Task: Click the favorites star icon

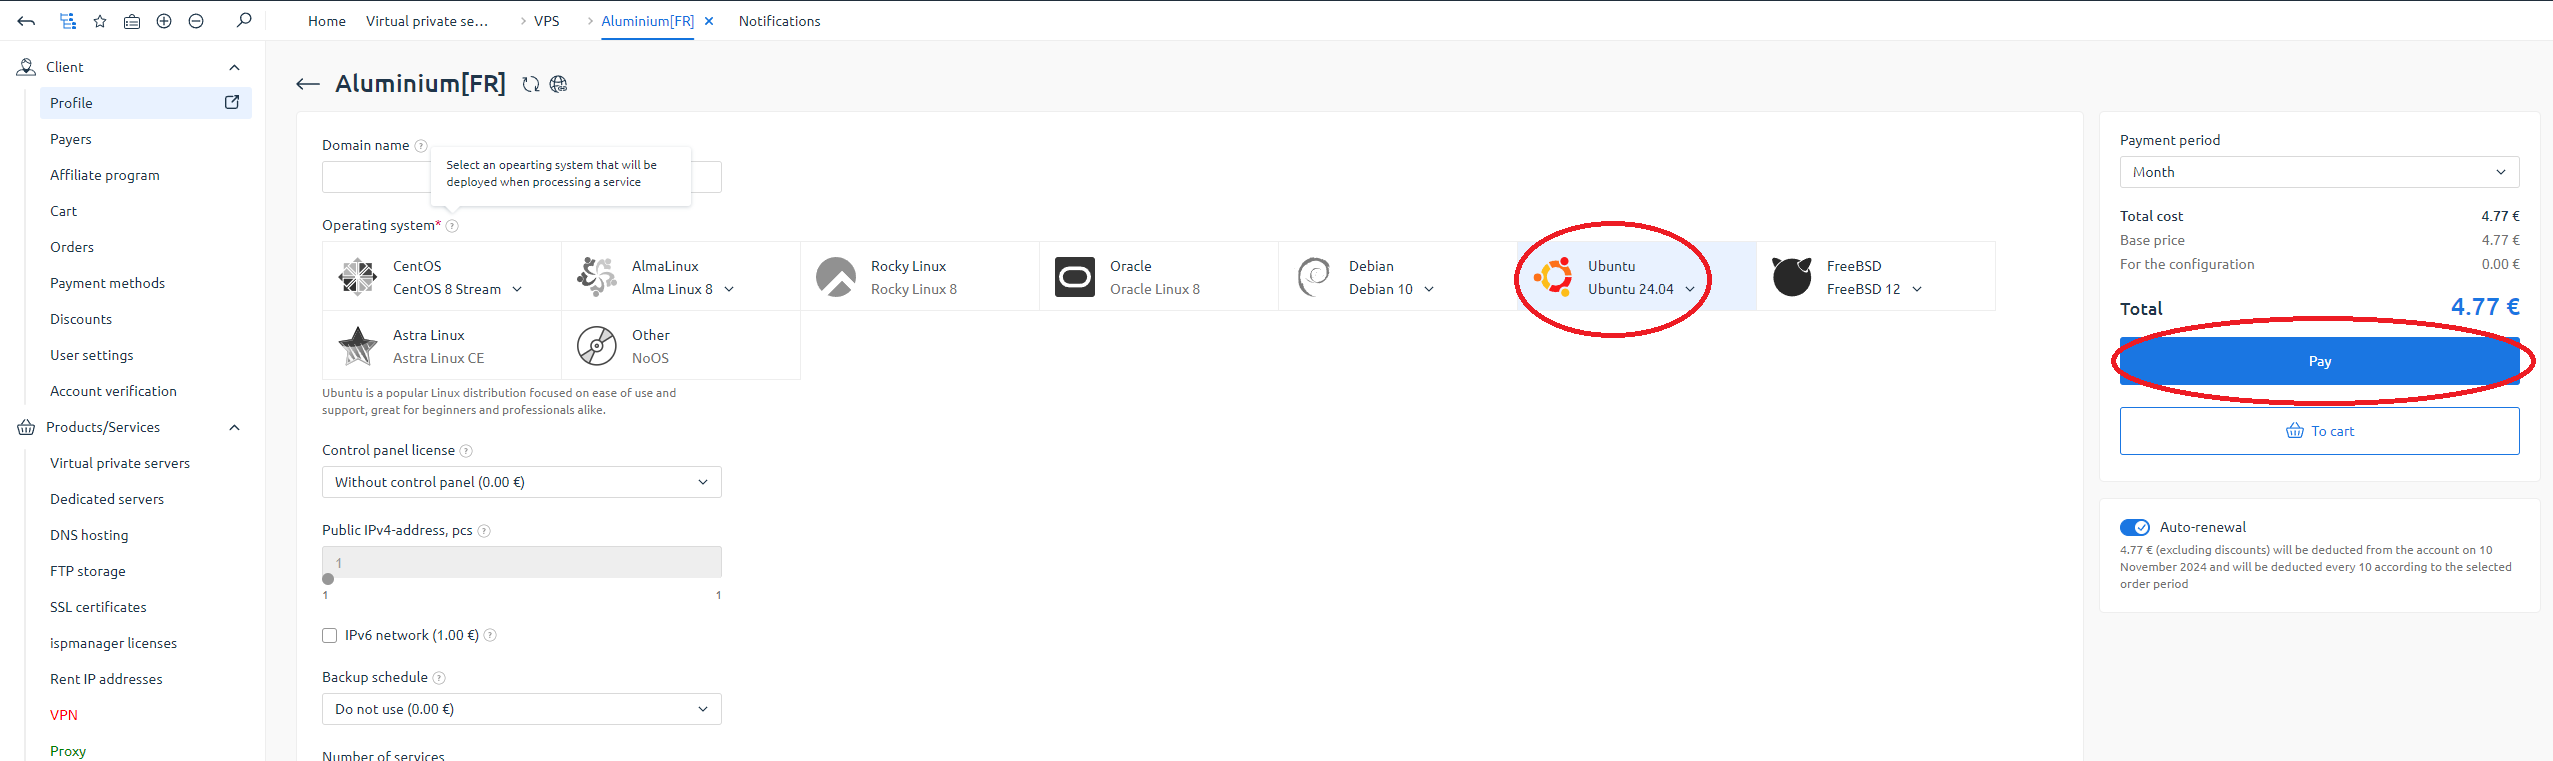Action: pyautogui.click(x=100, y=21)
